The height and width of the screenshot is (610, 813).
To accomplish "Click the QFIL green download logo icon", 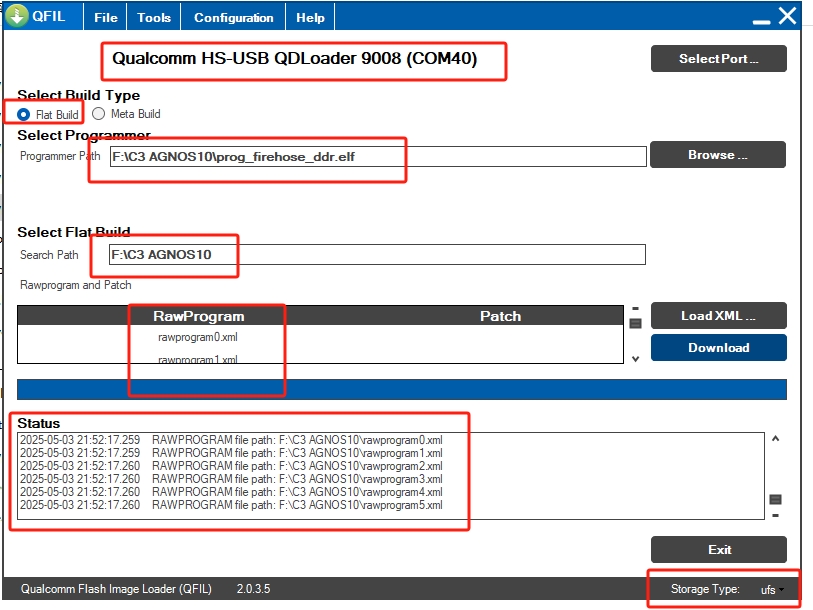I will [x=17, y=15].
